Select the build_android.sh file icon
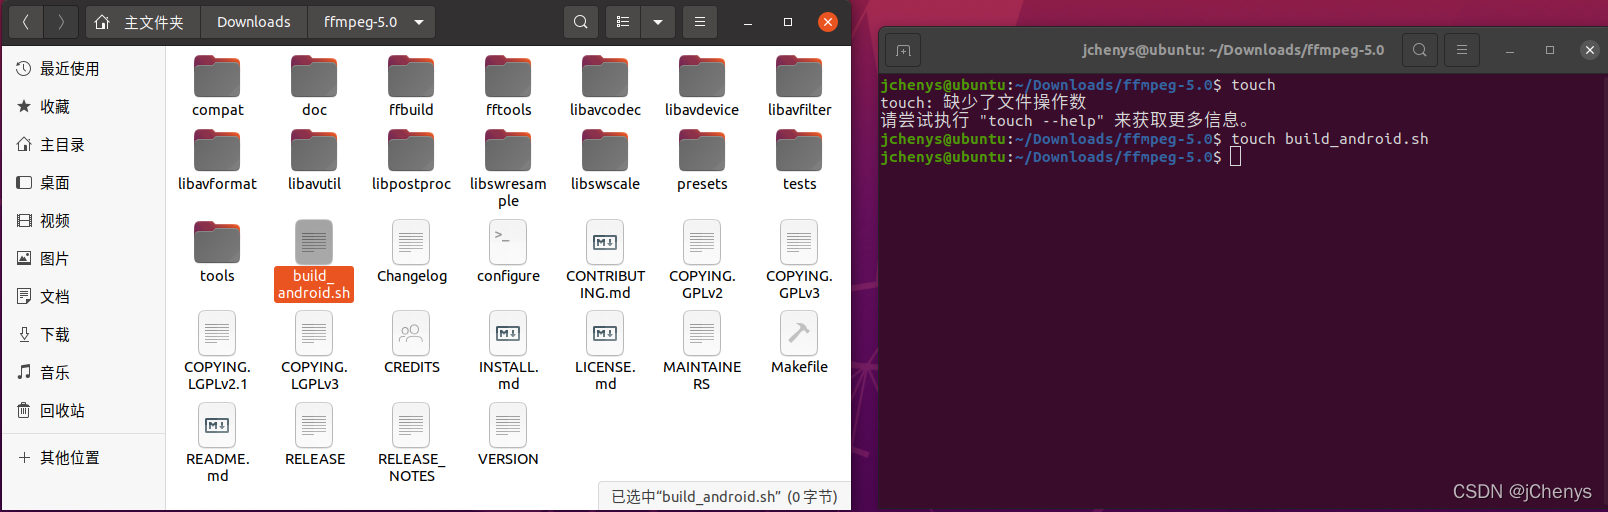Screen dimensions: 1608x512 [x=314, y=242]
